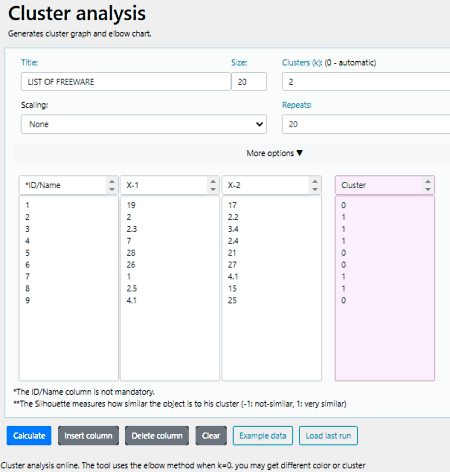Click the Clusters (k) input field
The width and height of the screenshot is (450, 472).
[x=366, y=82]
